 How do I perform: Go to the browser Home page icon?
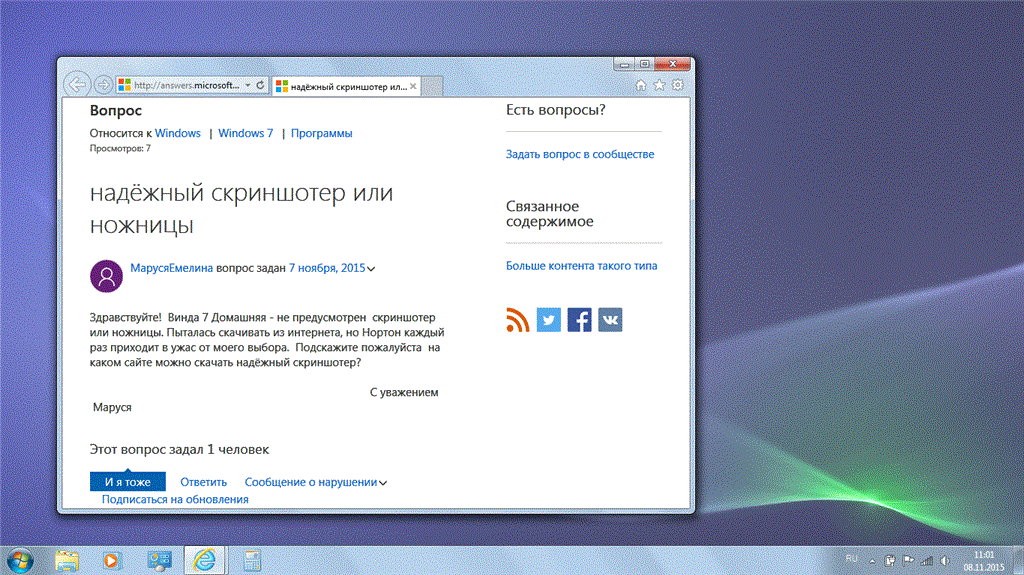(x=641, y=85)
